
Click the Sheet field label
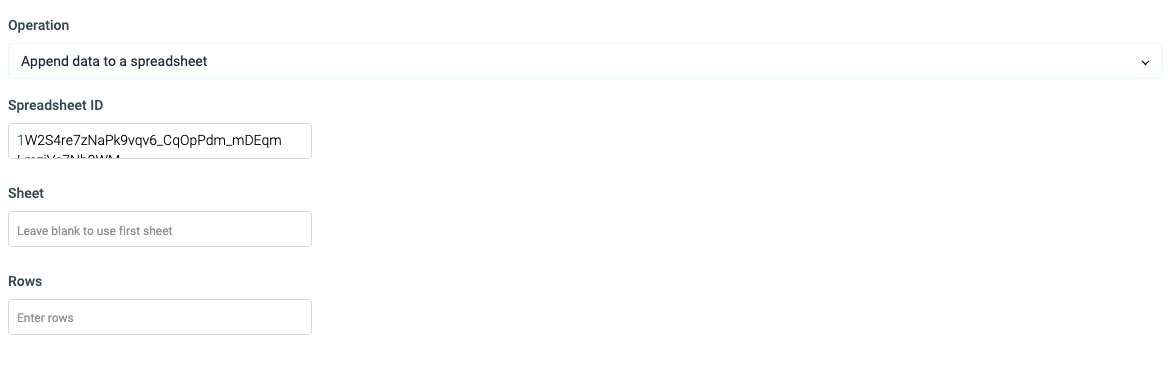(26, 193)
